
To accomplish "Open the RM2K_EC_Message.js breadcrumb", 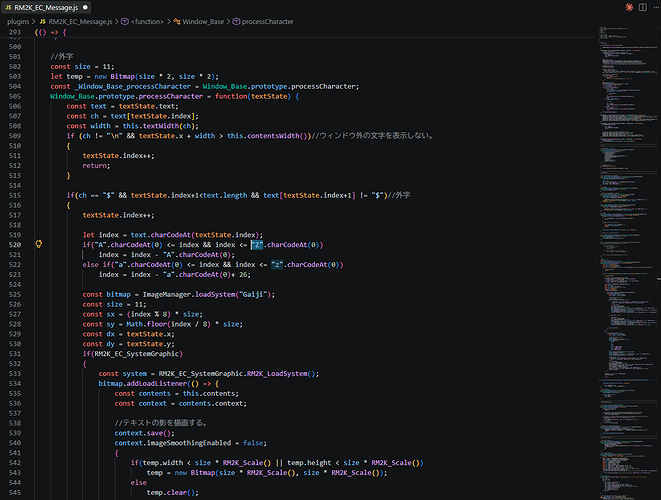I will [80, 22].
